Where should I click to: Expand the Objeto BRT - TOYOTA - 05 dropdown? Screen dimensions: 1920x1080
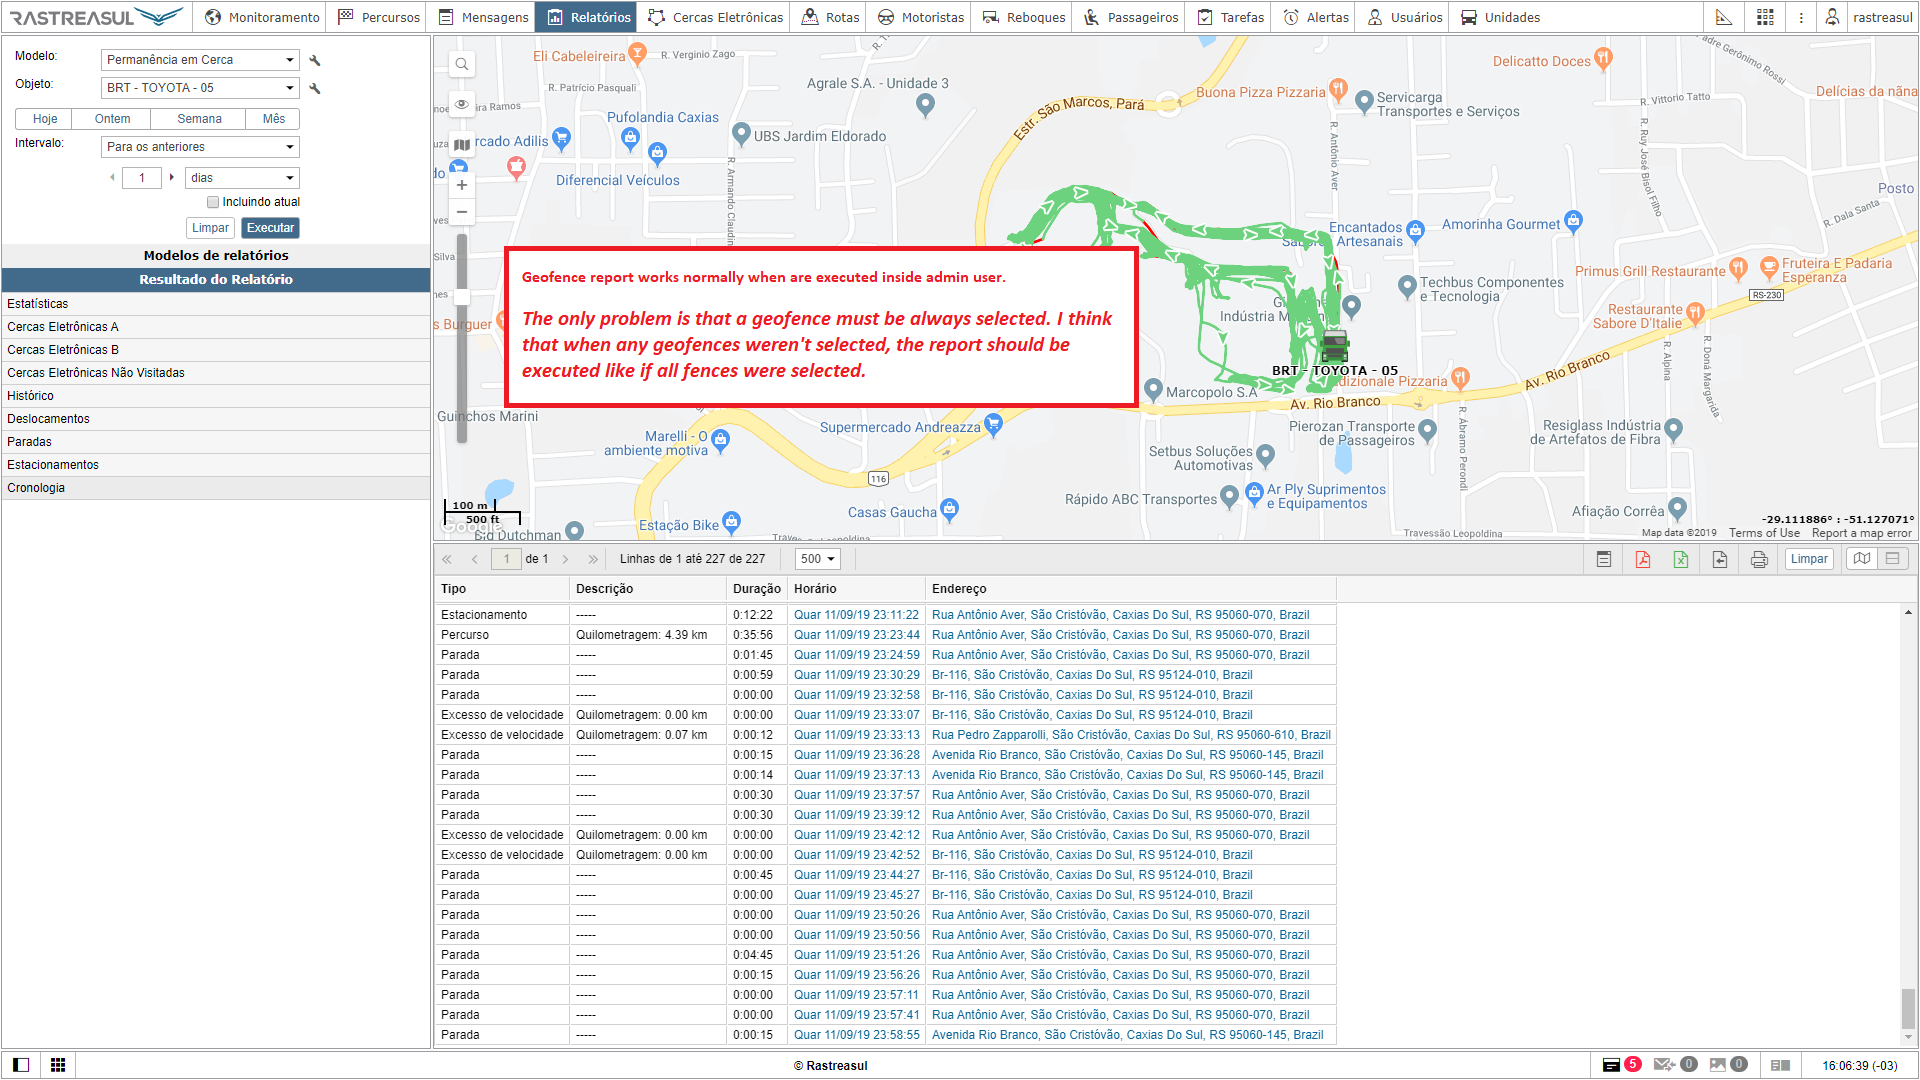(x=200, y=88)
